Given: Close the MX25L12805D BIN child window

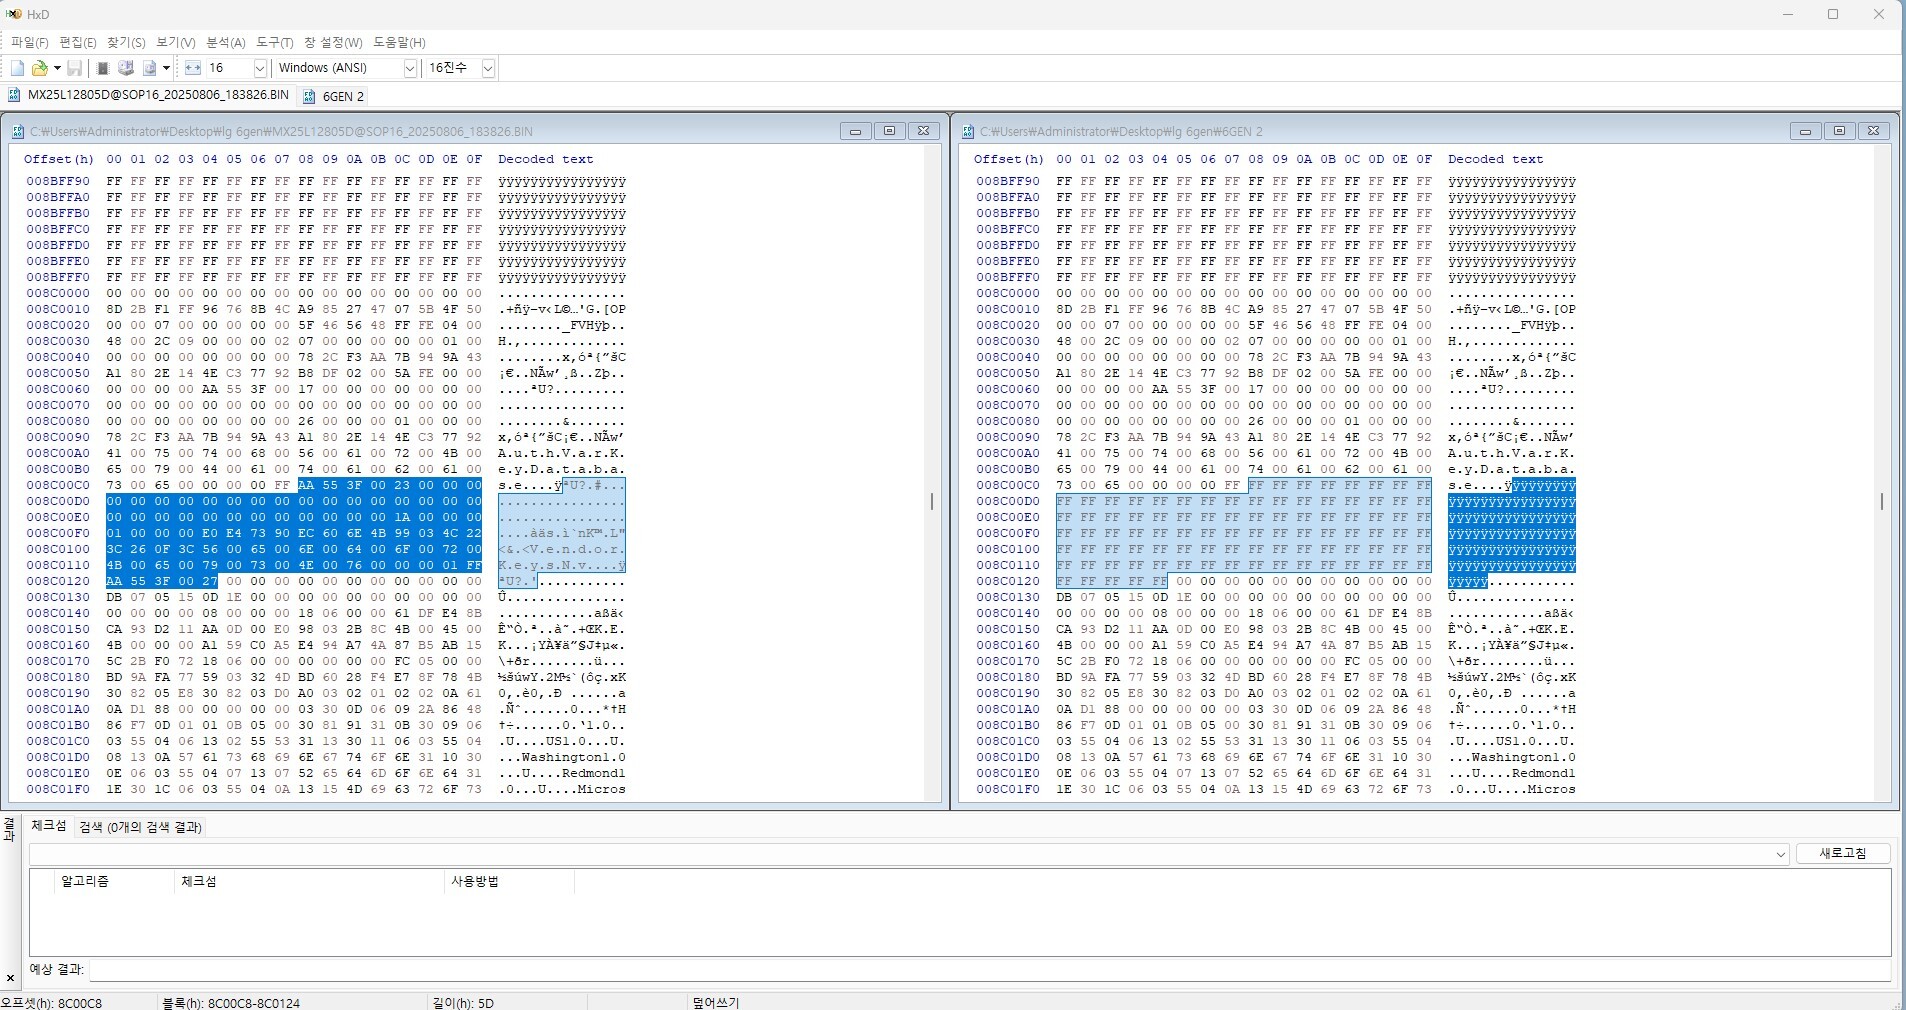Looking at the screenshot, I should 923,131.
